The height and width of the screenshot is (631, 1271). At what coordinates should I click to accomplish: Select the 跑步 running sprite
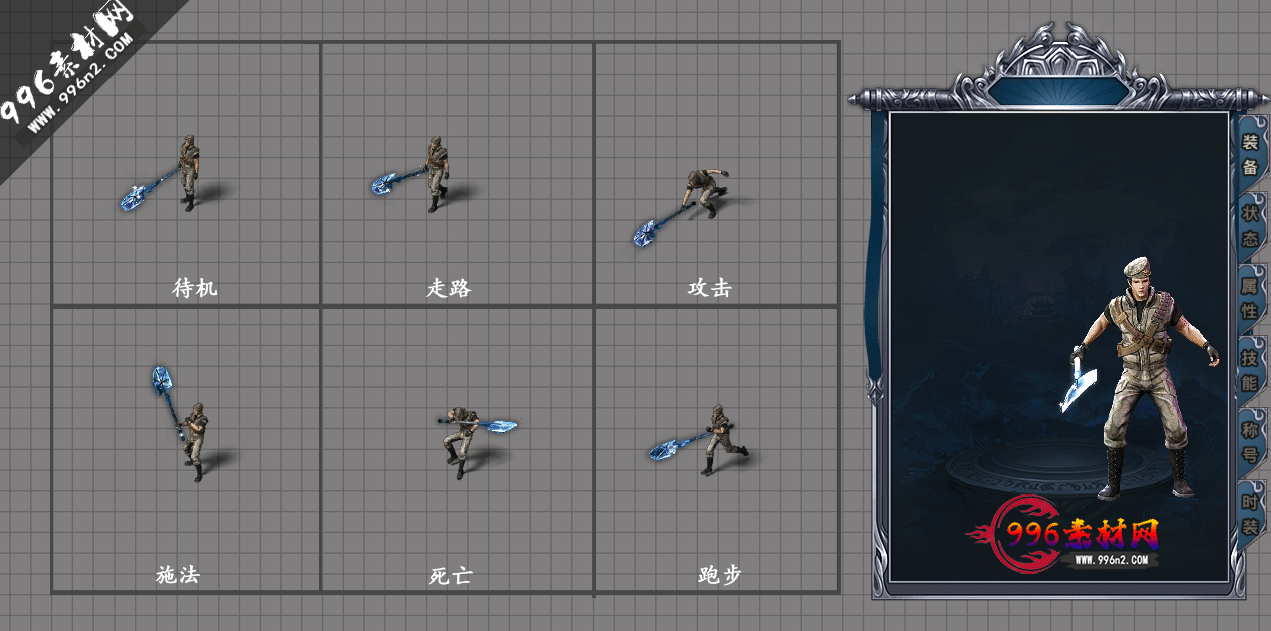pos(700,440)
